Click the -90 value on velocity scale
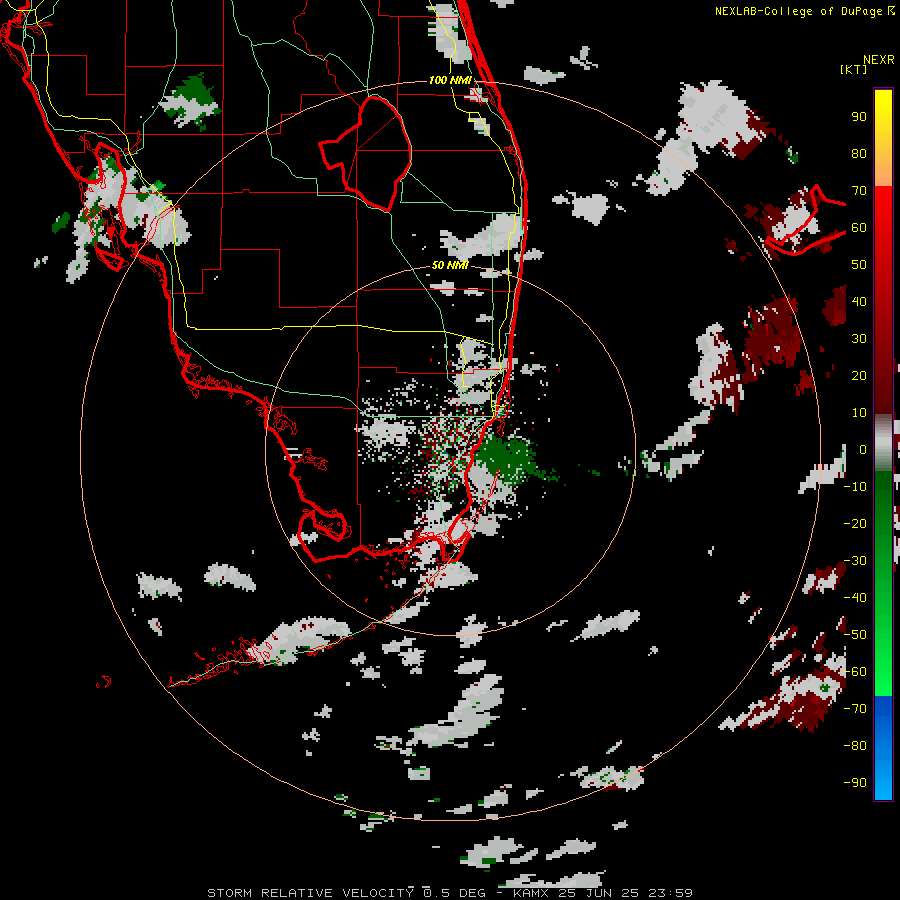This screenshot has width=900, height=900. point(855,783)
